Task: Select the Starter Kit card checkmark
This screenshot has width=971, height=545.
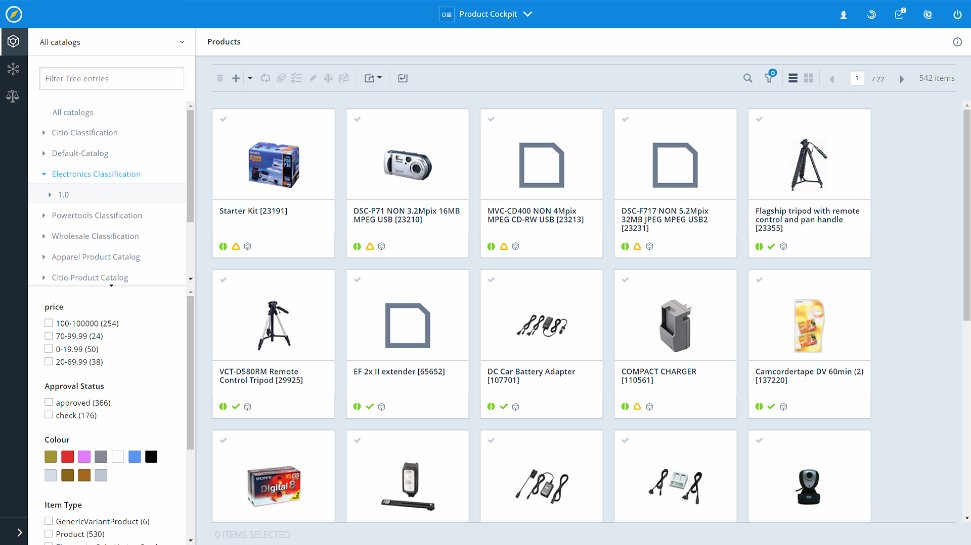Action: point(223,119)
